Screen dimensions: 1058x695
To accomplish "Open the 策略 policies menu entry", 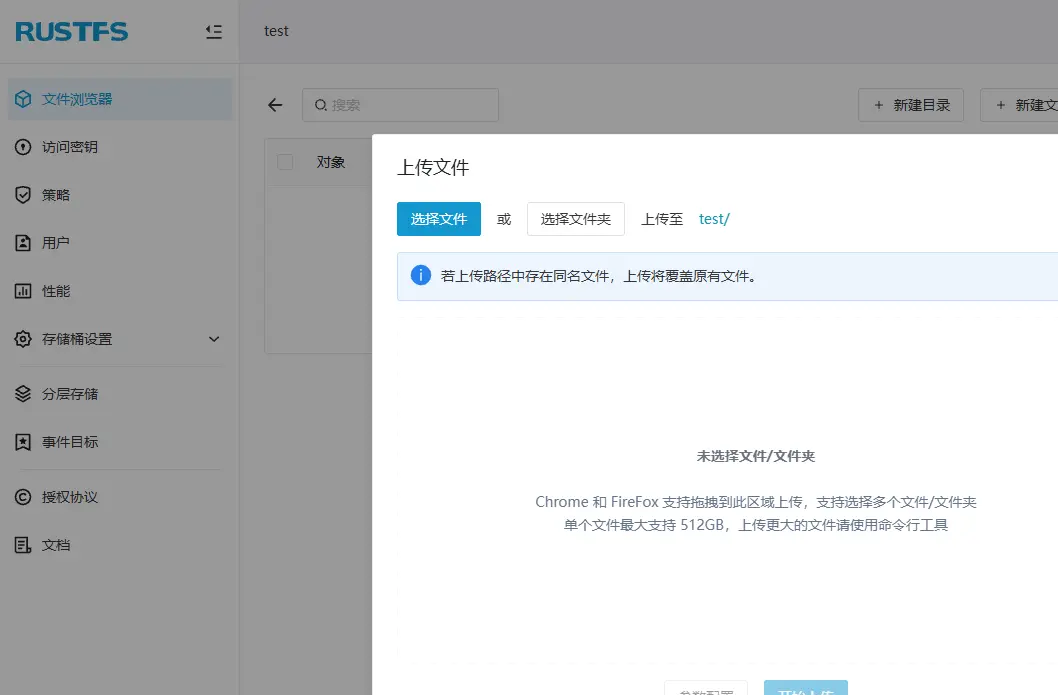I will (22, 194).
